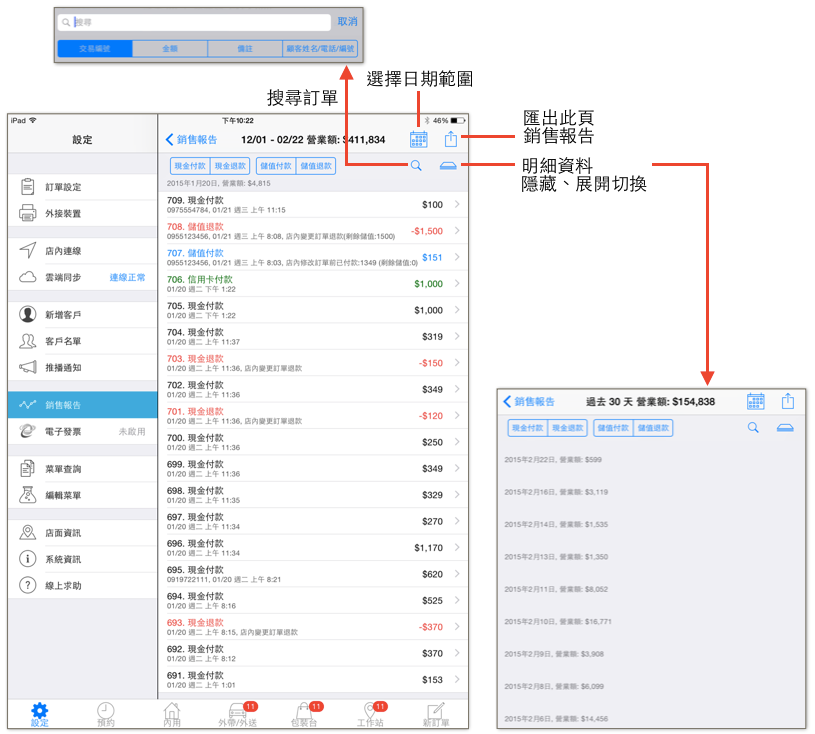The height and width of the screenshot is (734, 815).
Task: Switch to the 外帶/外送 bottom tab
Action: point(238,714)
